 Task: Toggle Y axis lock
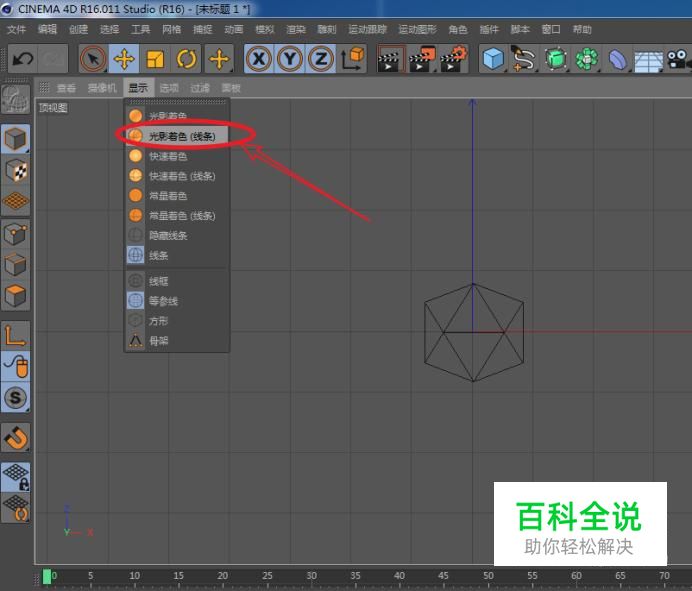pyautogui.click(x=290, y=58)
